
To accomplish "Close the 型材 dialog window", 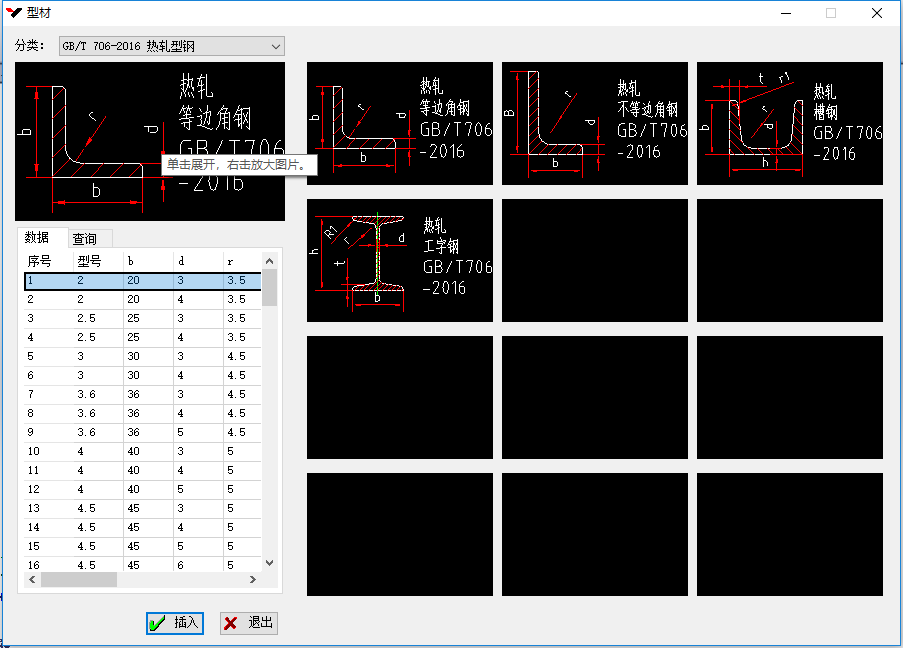I will pyautogui.click(x=876, y=14).
